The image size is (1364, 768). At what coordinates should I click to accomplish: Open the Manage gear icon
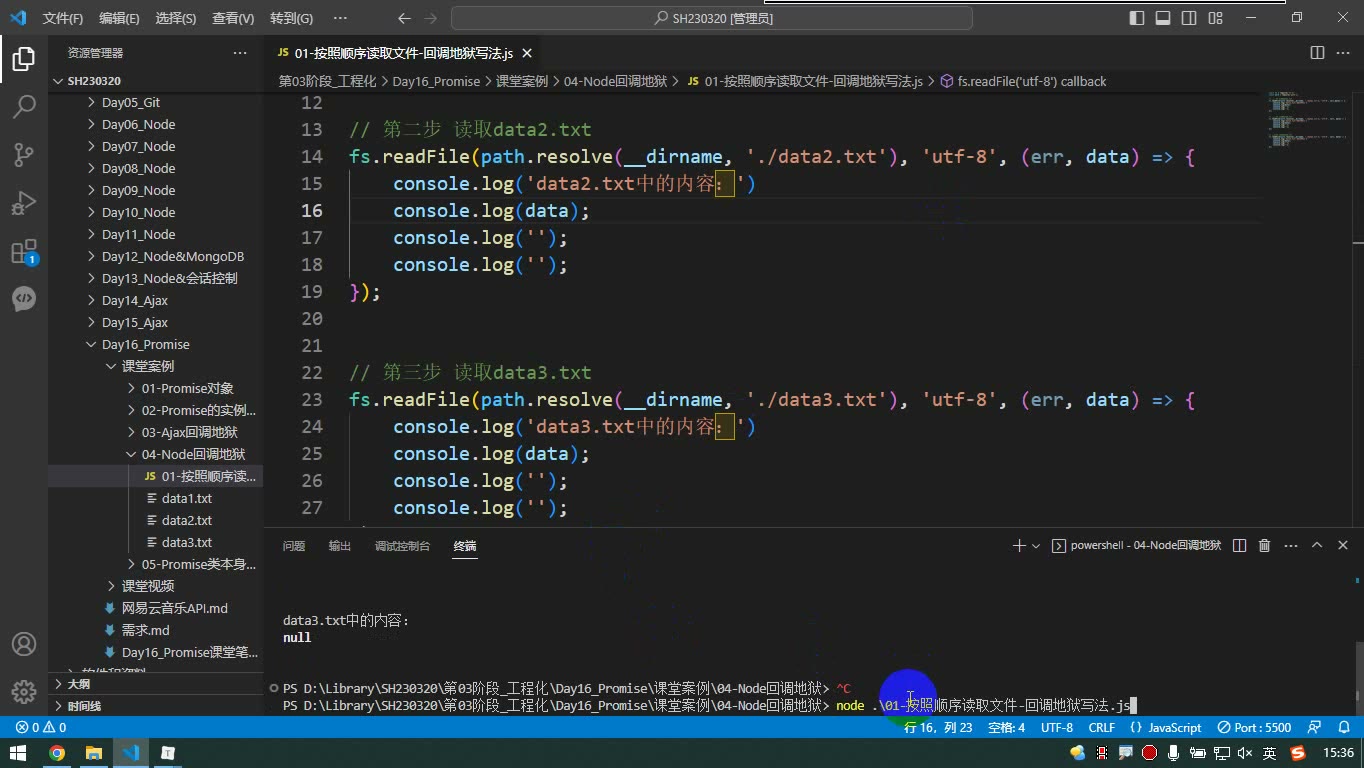coord(24,691)
